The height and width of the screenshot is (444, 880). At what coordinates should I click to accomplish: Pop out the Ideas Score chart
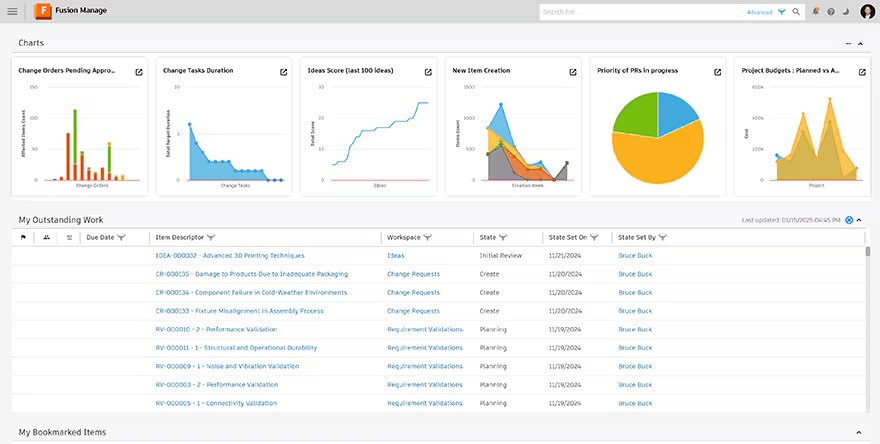pyautogui.click(x=428, y=72)
